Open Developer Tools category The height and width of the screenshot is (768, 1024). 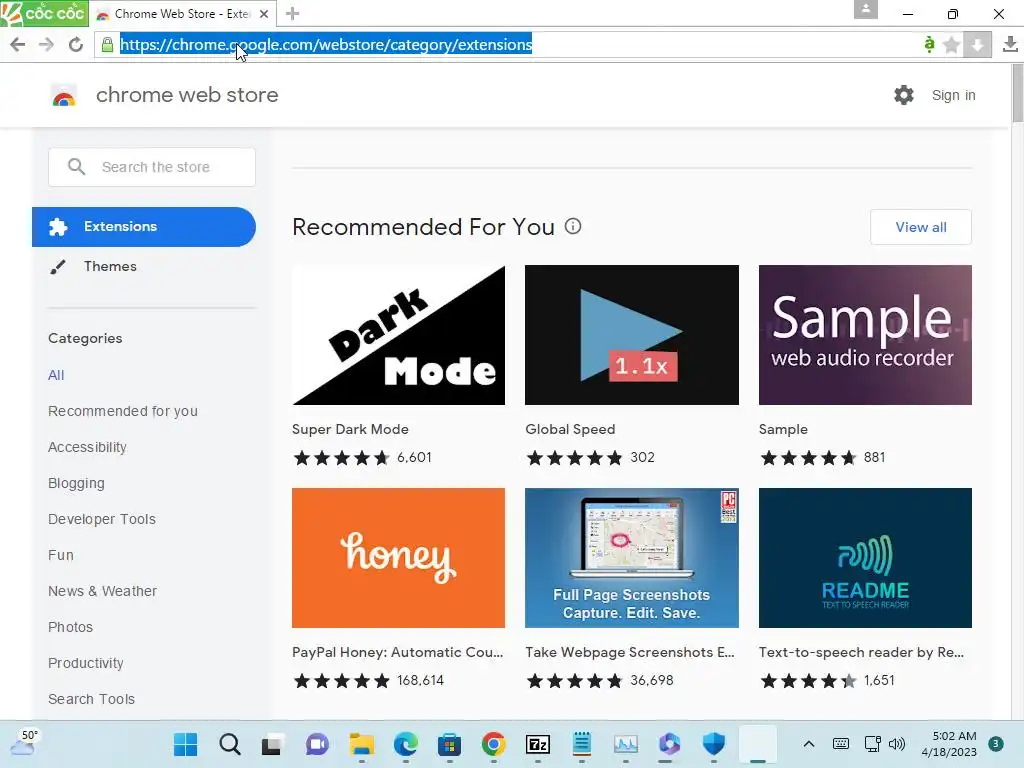click(x=102, y=519)
